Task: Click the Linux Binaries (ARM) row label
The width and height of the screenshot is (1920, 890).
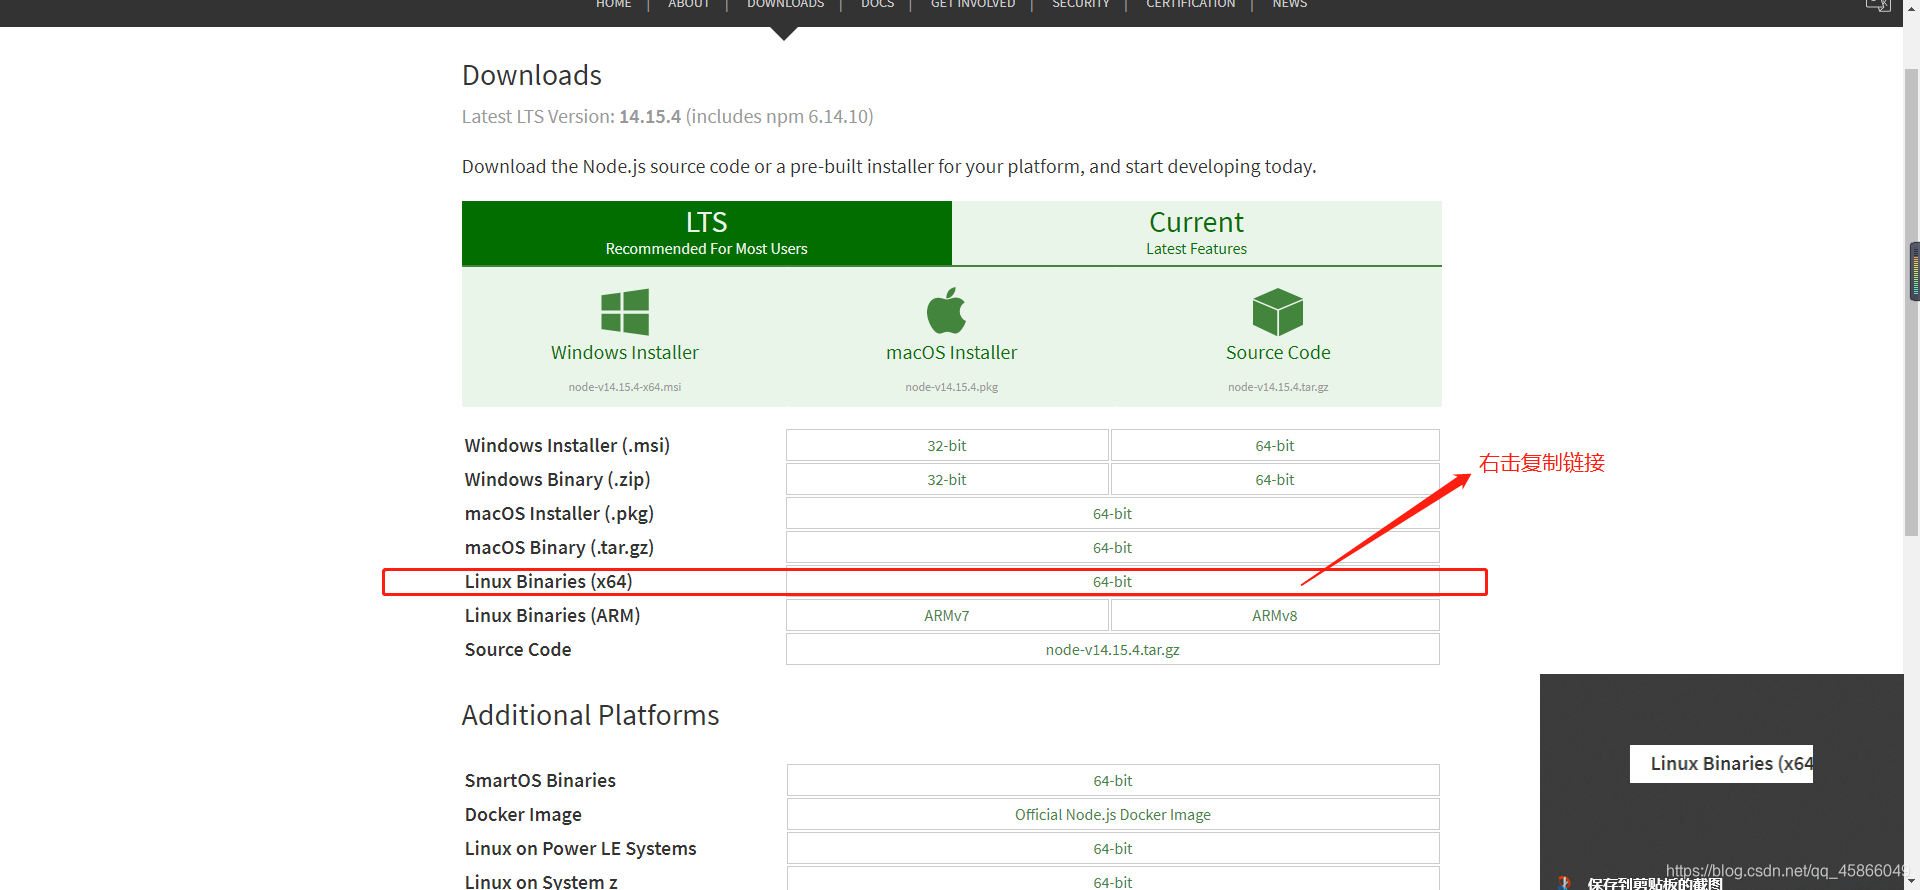Action: tap(552, 616)
